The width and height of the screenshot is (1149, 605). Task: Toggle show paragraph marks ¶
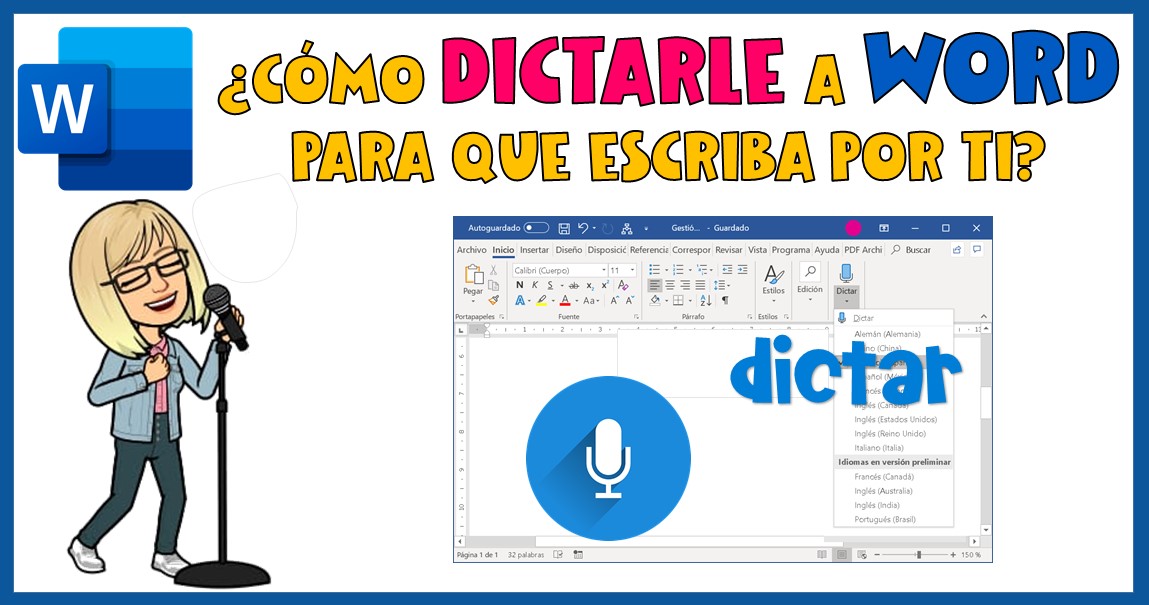click(x=725, y=300)
